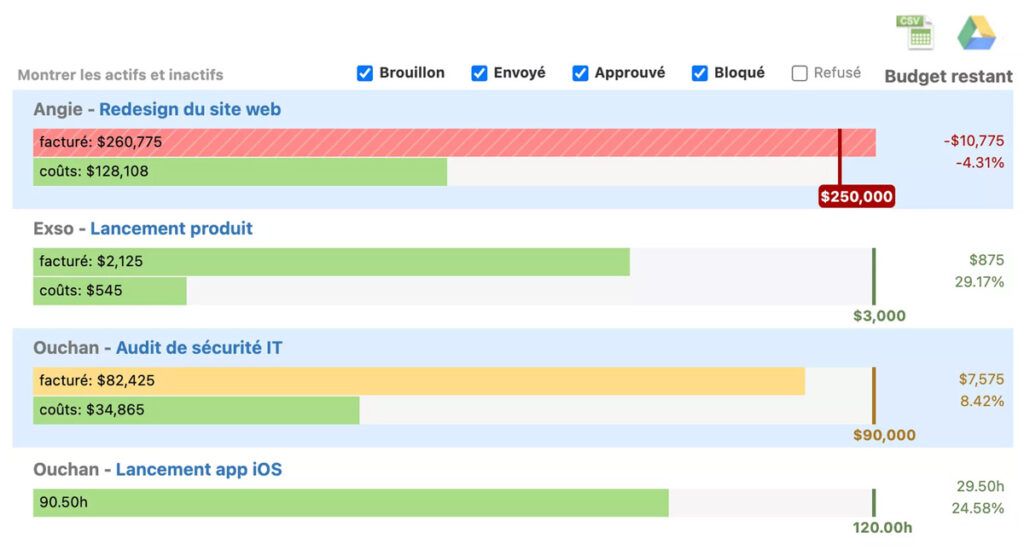The width and height of the screenshot is (1024, 550).
Task: Click the 90.50h hours progress bar
Action: [350, 503]
